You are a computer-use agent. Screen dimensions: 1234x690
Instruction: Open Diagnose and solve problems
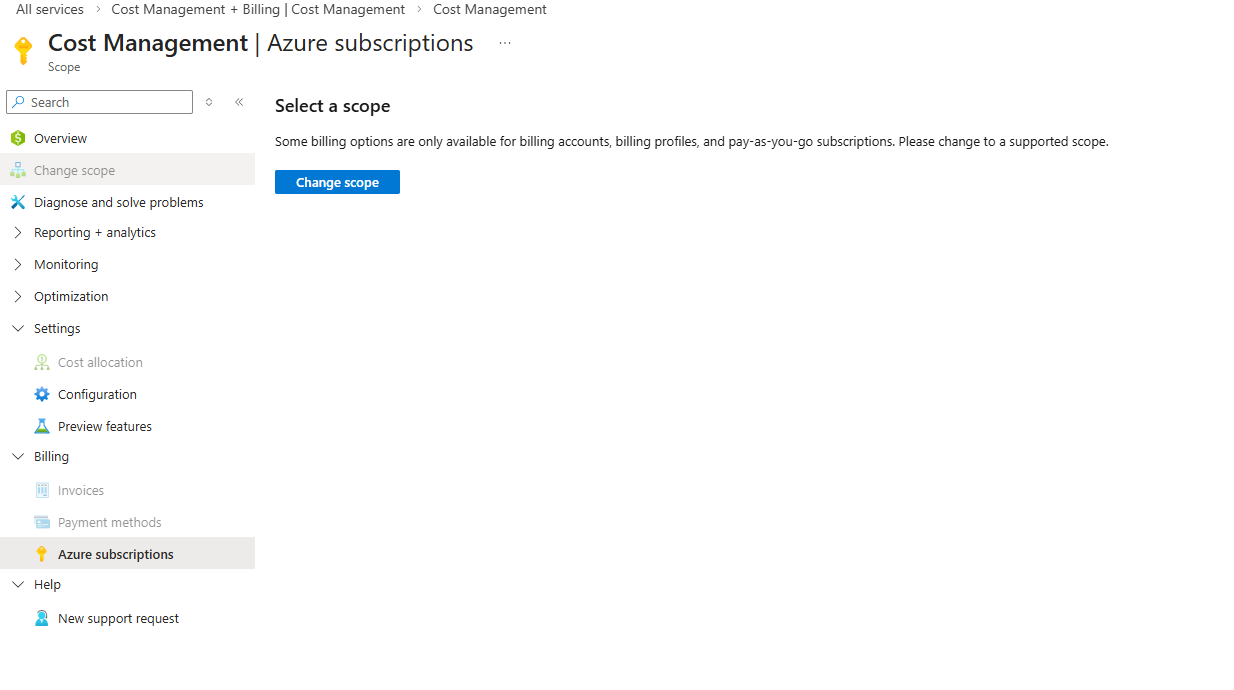tap(127, 202)
